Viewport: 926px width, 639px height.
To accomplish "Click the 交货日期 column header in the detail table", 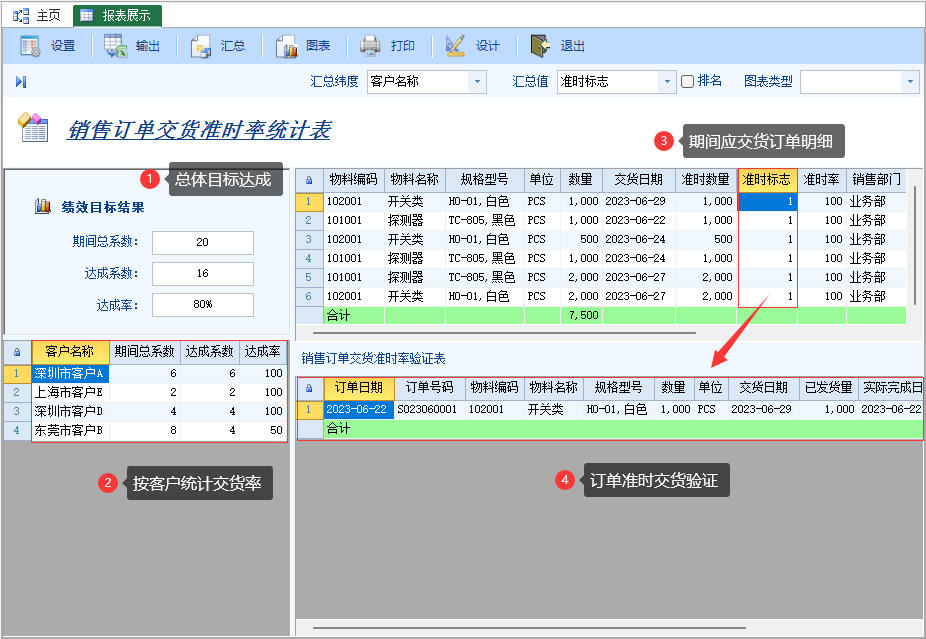I will [x=638, y=180].
